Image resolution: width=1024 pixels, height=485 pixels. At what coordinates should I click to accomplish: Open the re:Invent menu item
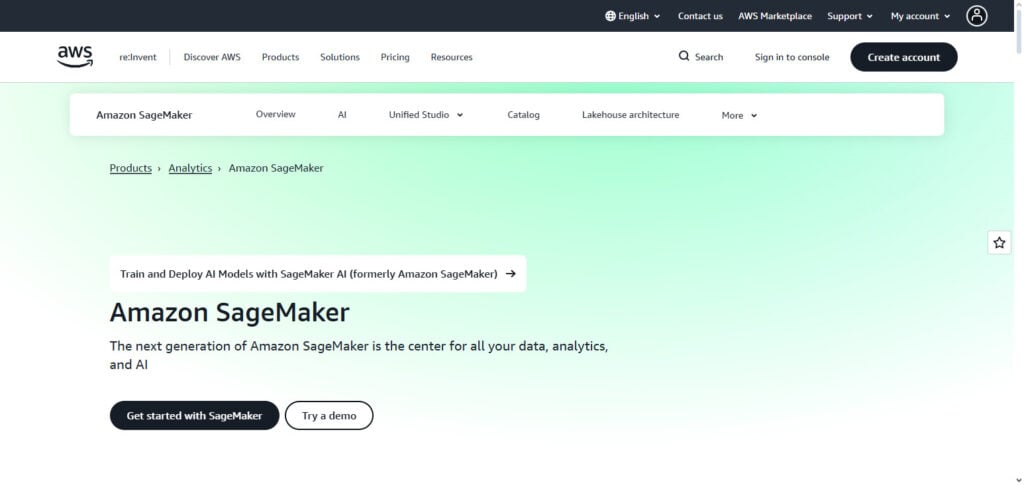click(x=138, y=57)
